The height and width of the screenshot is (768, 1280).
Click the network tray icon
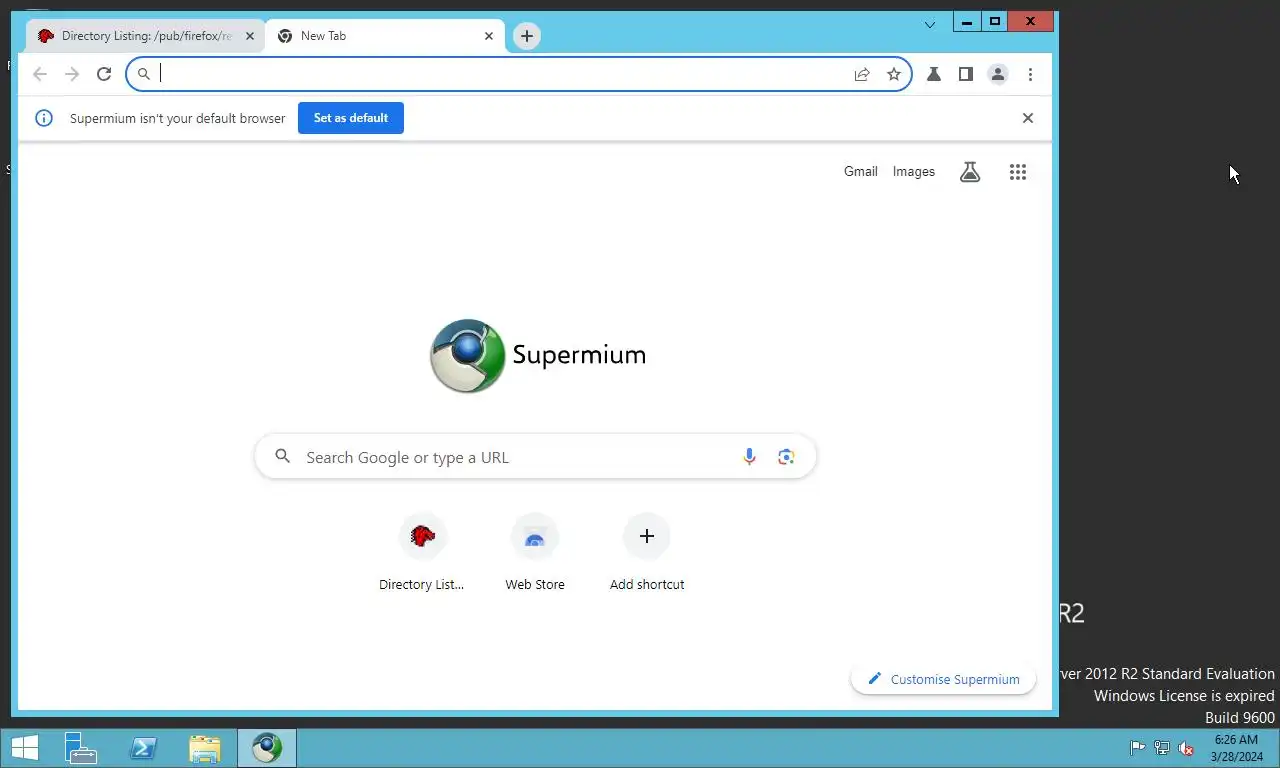coord(1162,748)
